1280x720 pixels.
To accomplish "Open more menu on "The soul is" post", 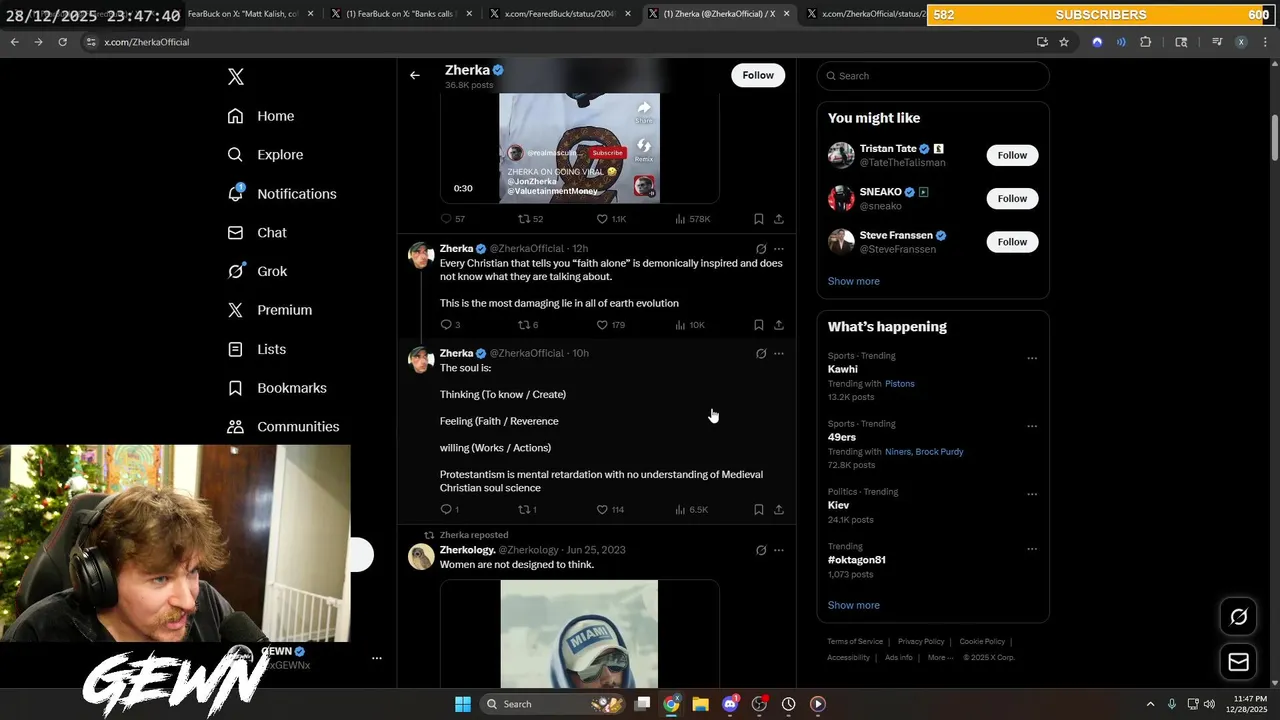I will click(779, 354).
